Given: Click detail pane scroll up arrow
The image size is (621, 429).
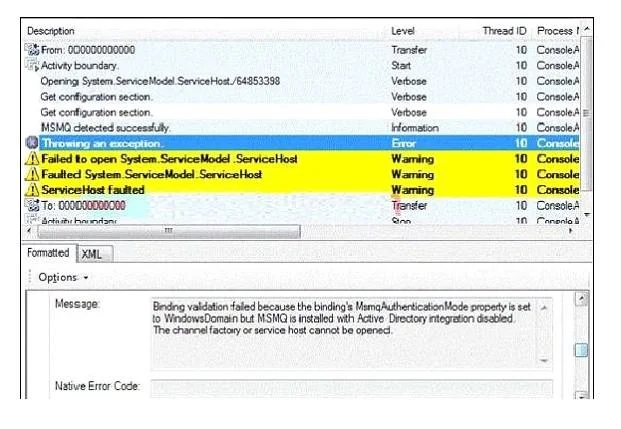Looking at the screenshot, I should (581, 298).
